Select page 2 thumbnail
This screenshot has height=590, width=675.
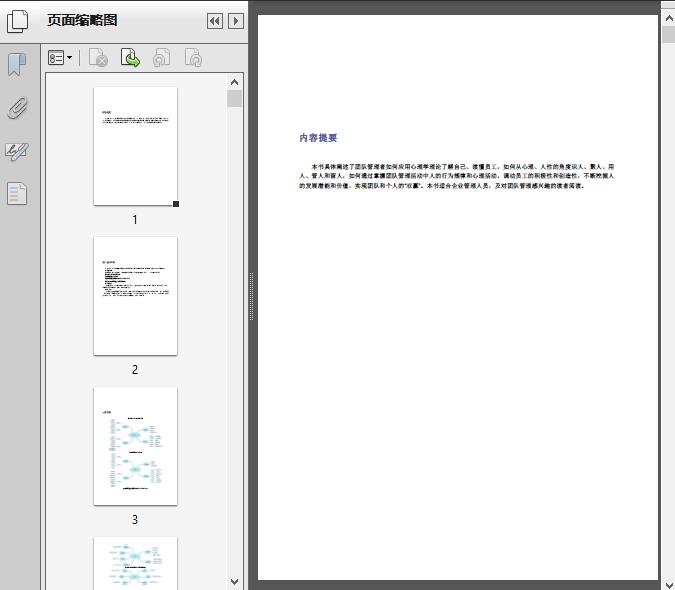135,296
